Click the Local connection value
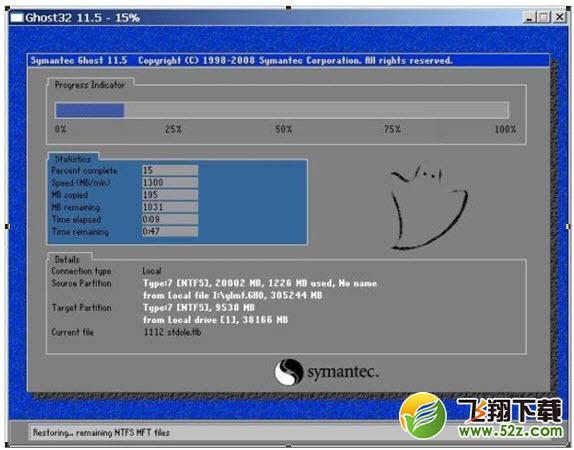The width and height of the screenshot is (574, 450). point(152,271)
